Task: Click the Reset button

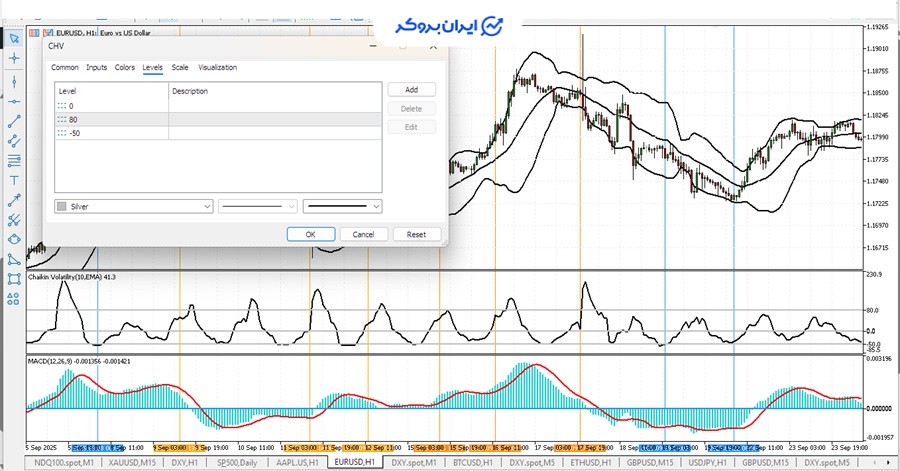Action: click(416, 234)
